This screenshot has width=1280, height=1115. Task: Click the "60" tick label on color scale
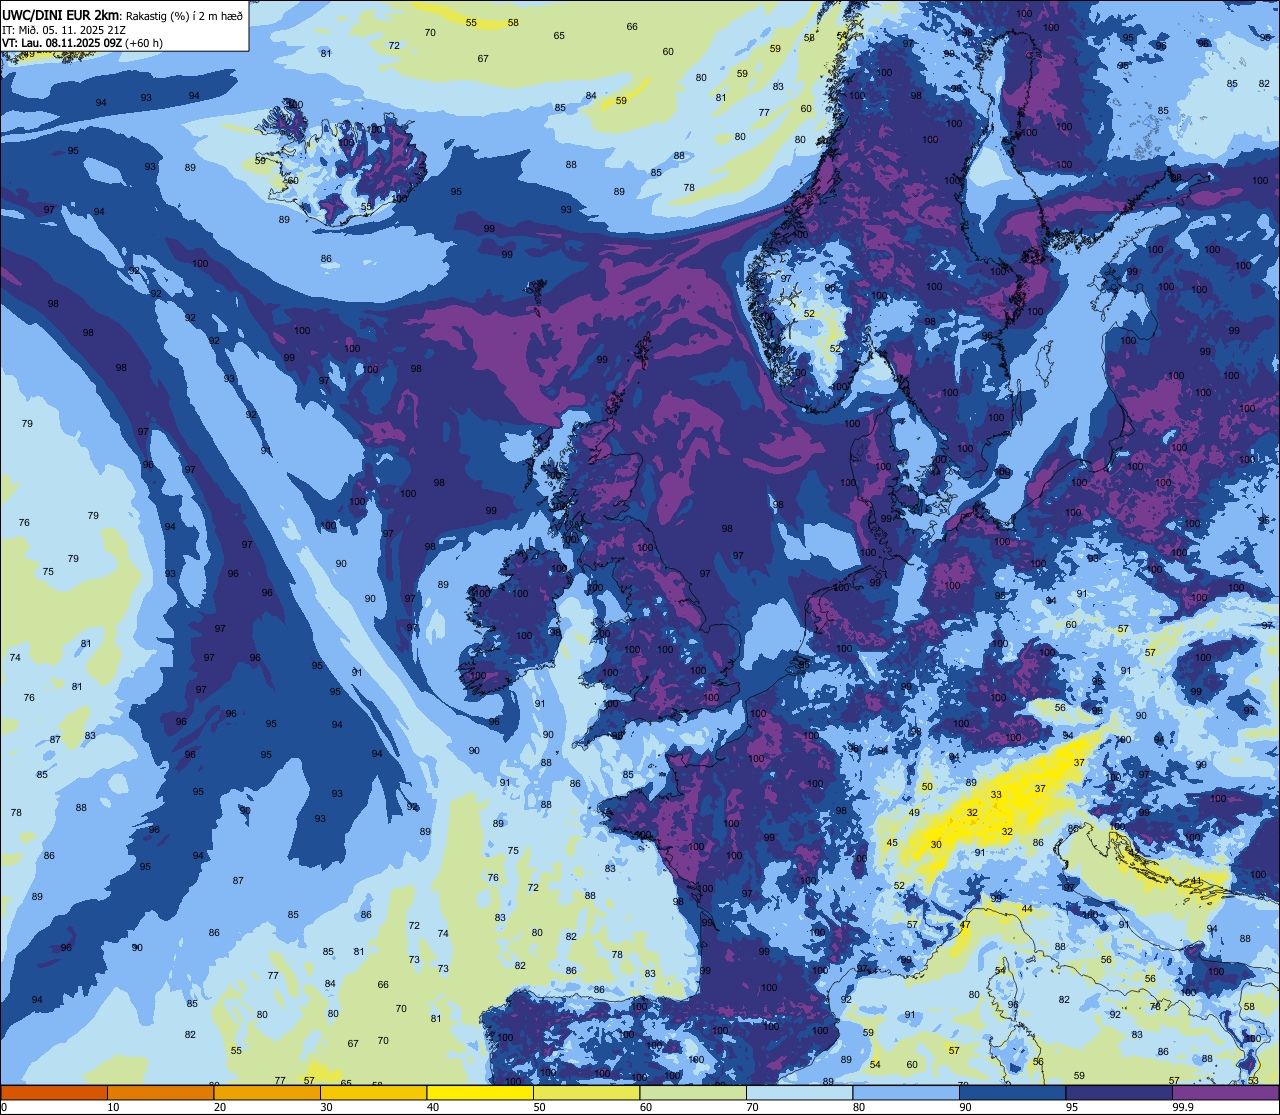[646, 1107]
